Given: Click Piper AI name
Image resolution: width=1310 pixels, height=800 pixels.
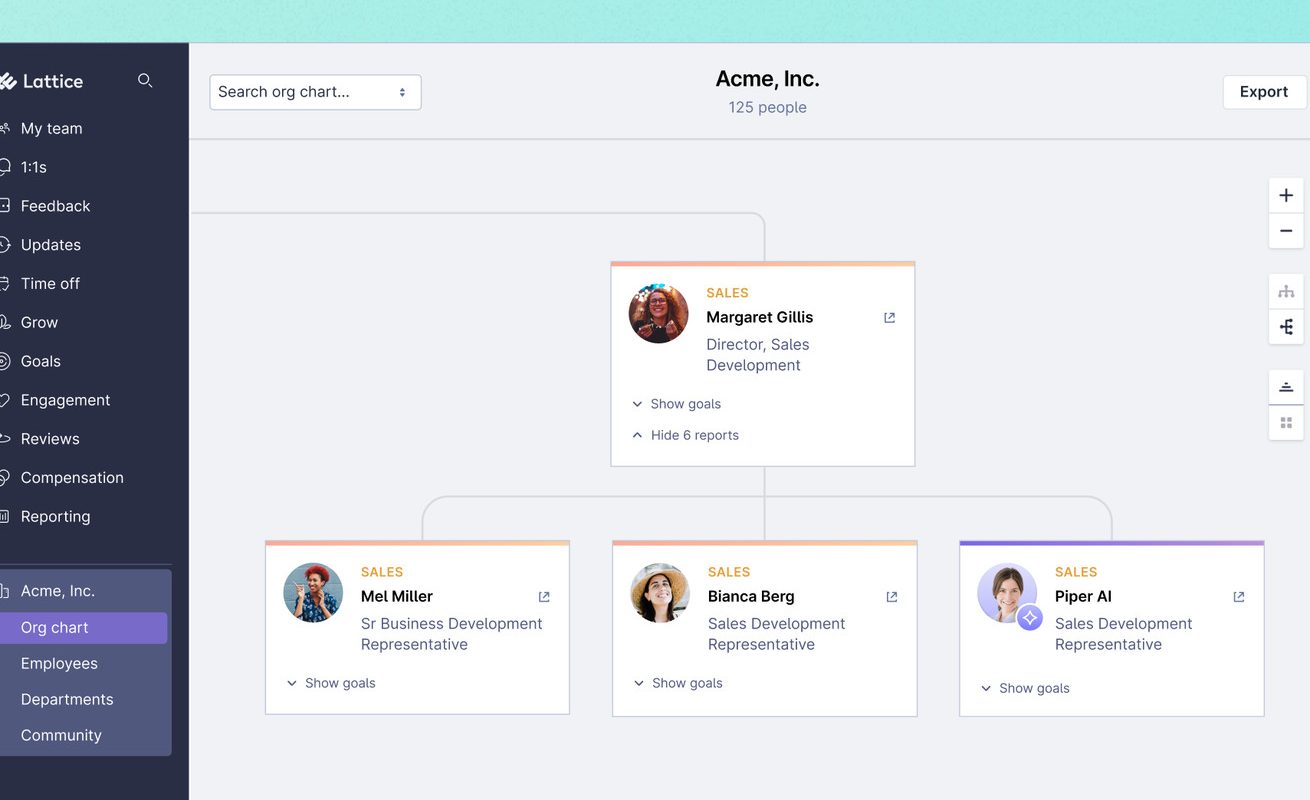Looking at the screenshot, I should (x=1083, y=596).
